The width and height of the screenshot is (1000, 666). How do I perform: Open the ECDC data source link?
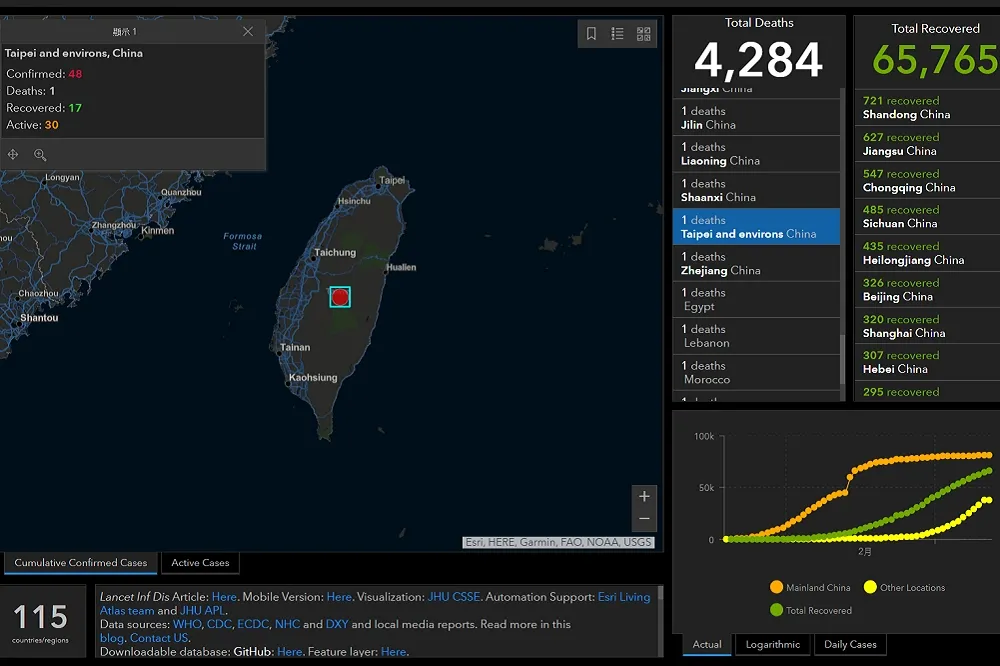point(253,624)
